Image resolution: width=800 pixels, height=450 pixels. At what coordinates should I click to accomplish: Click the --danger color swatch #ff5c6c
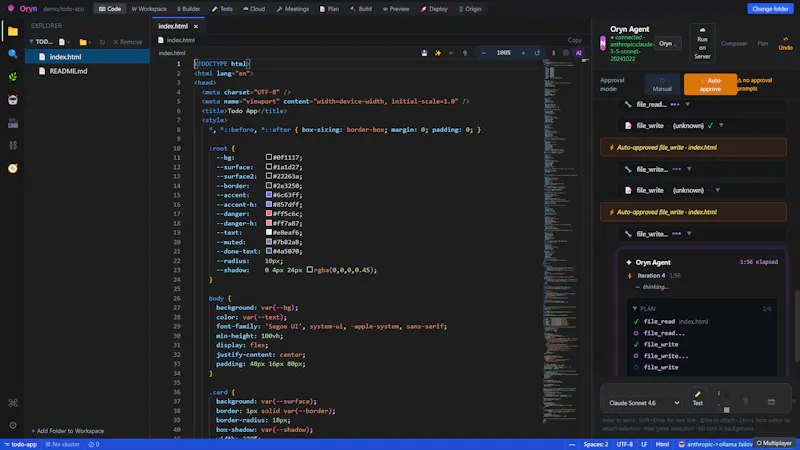pyautogui.click(x=268, y=213)
